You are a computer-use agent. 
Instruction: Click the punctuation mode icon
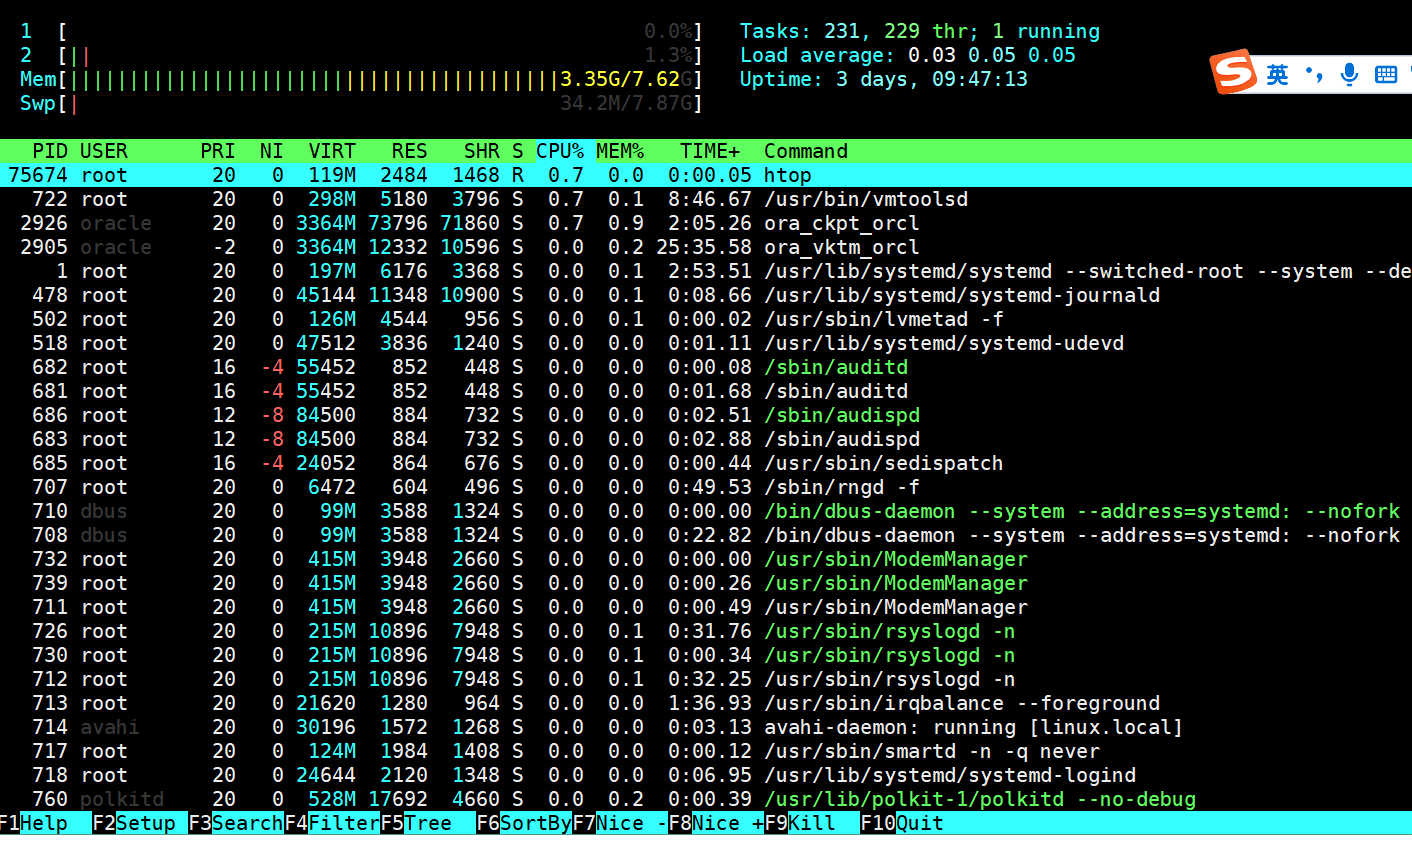(x=1314, y=73)
